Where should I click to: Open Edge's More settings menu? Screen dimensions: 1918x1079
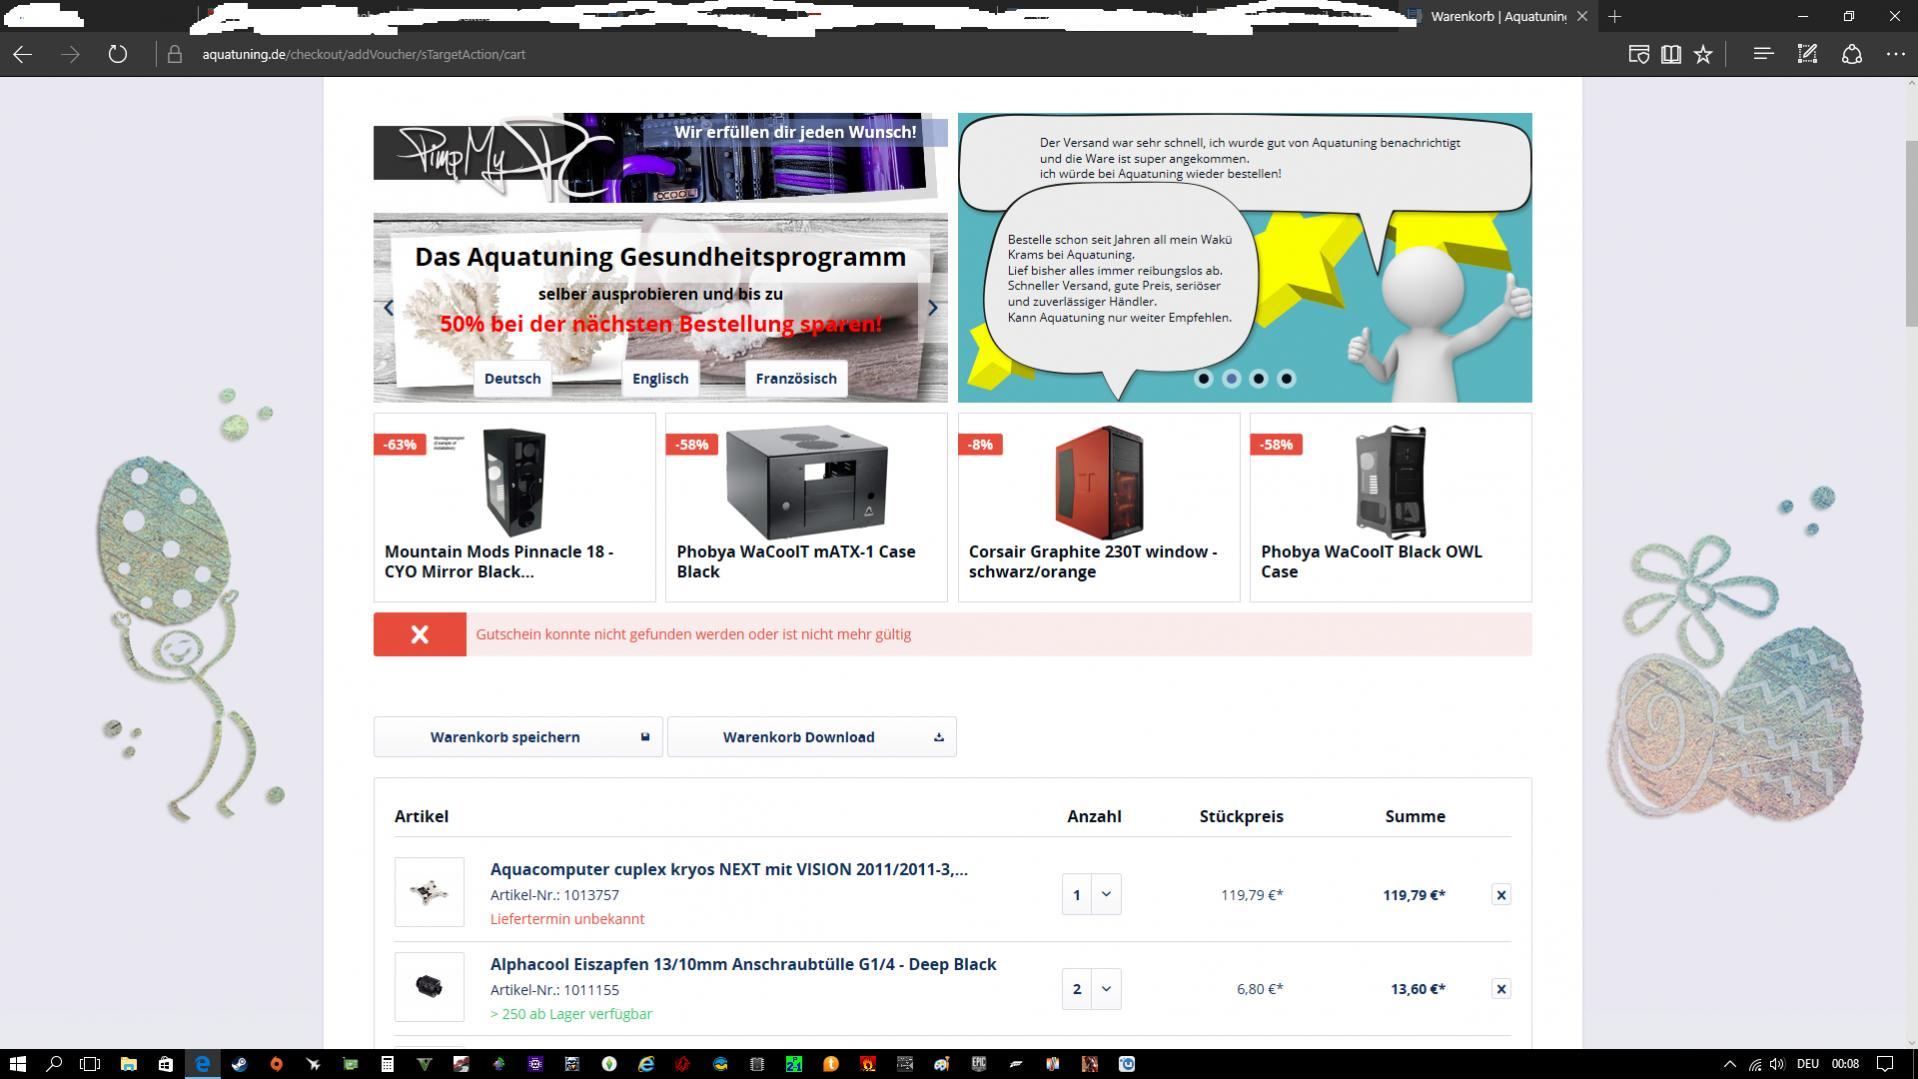coord(1895,54)
